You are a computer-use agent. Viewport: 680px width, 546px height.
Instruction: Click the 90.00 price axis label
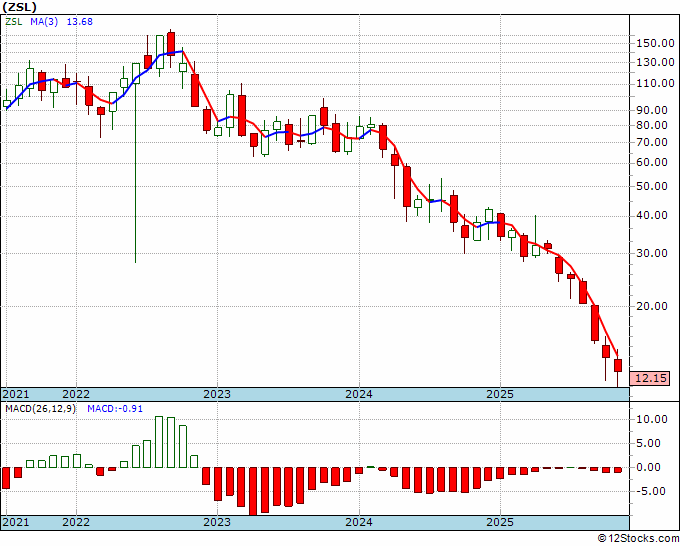652,110
